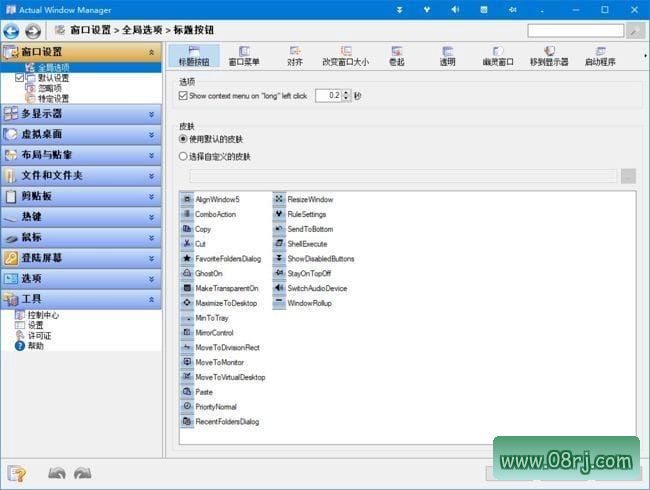Select the MoveToMonitor icon

[x=187, y=362]
